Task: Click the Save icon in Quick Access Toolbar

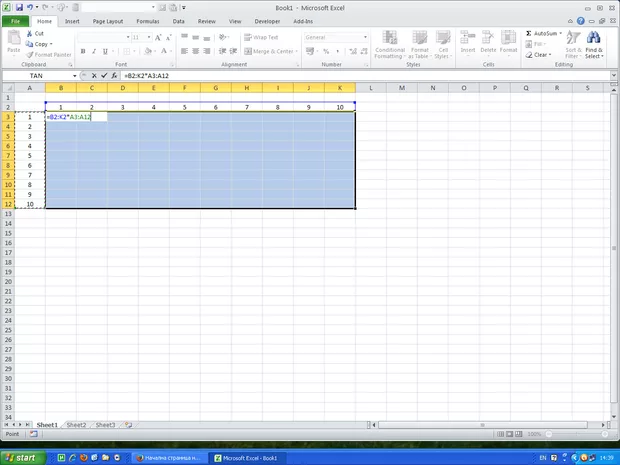Action: click(19, 7)
